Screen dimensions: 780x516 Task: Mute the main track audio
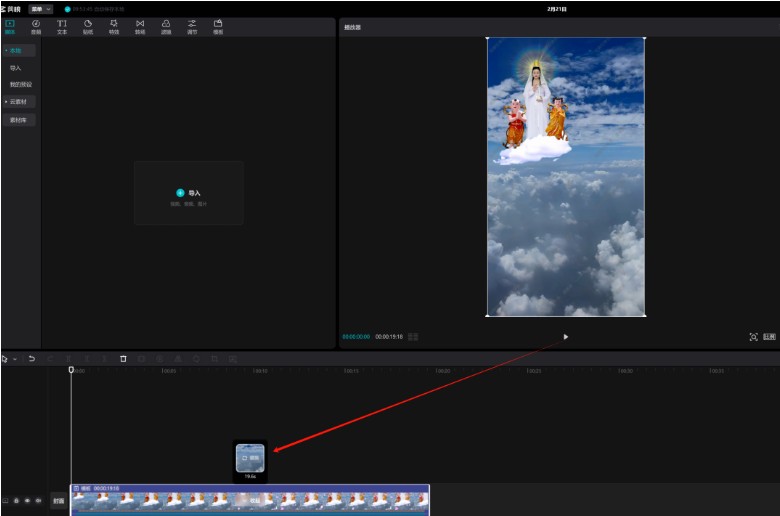point(38,500)
